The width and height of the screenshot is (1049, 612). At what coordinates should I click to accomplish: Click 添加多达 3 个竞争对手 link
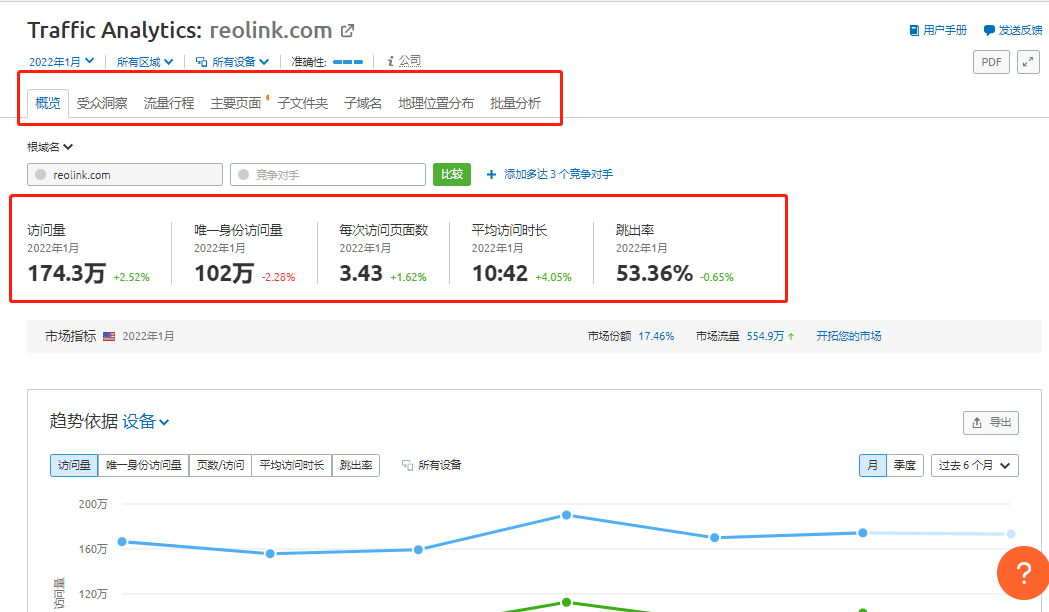(558, 175)
